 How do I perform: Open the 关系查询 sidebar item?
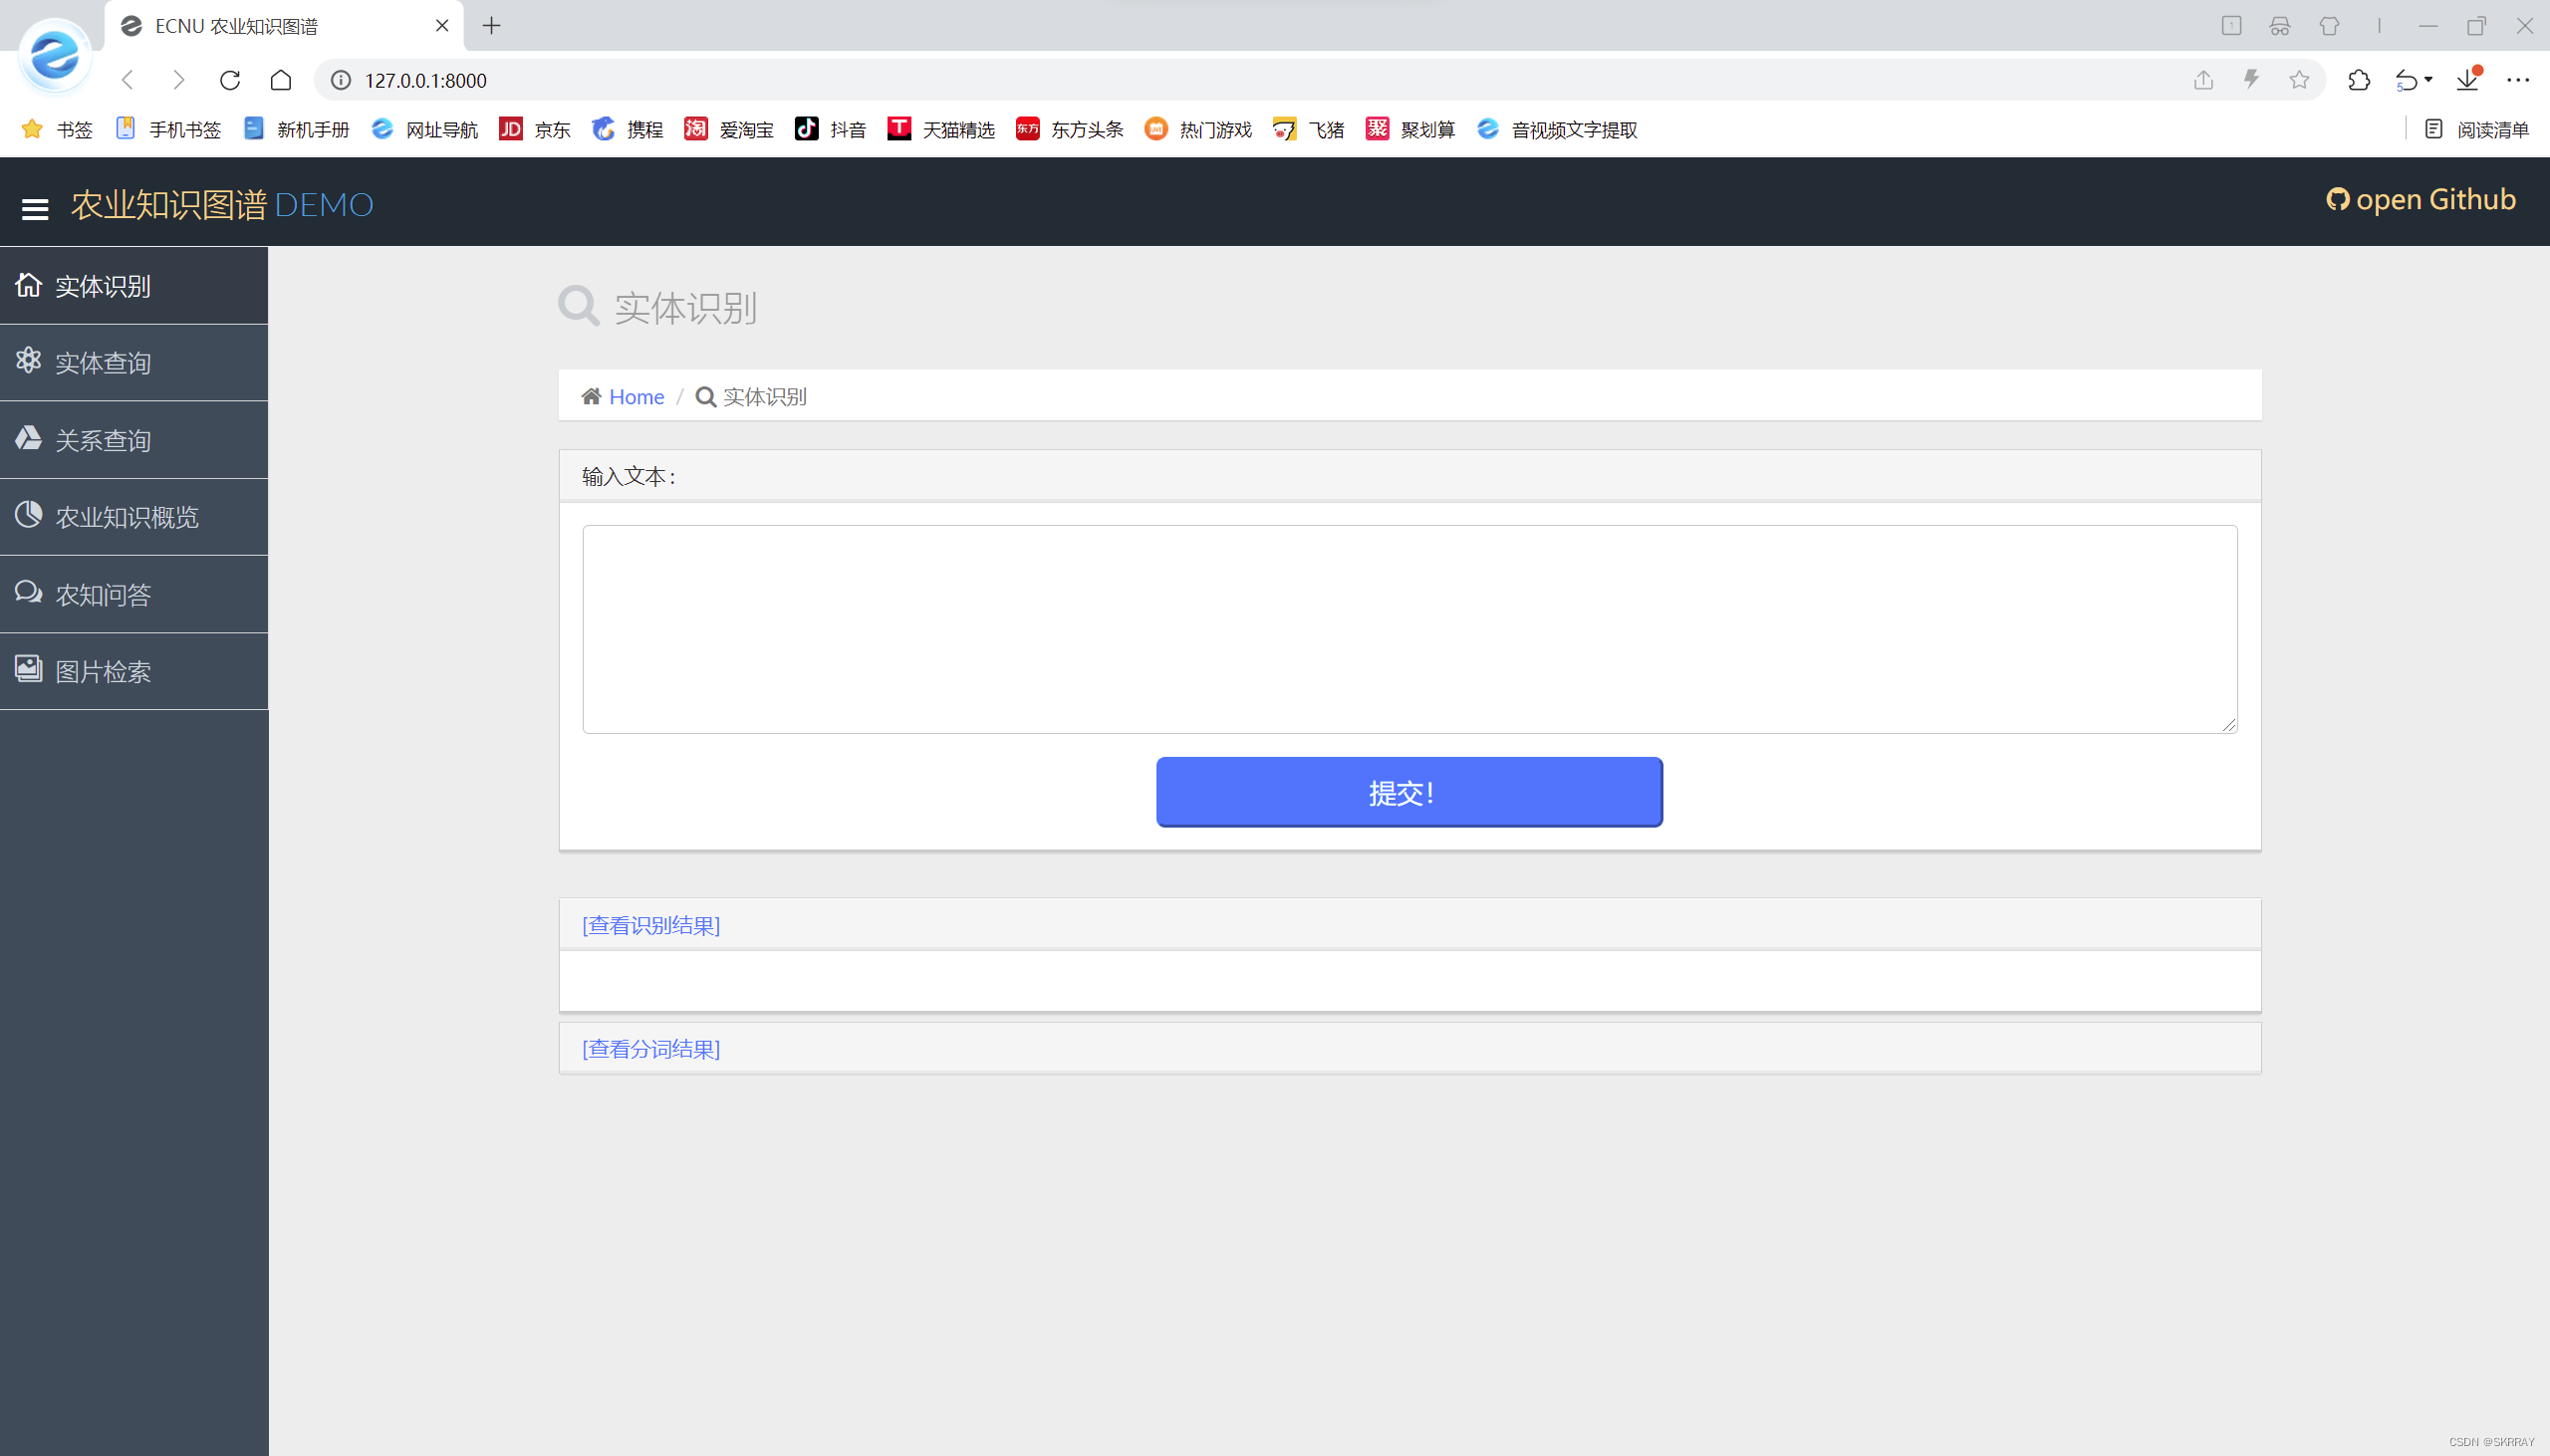103,440
